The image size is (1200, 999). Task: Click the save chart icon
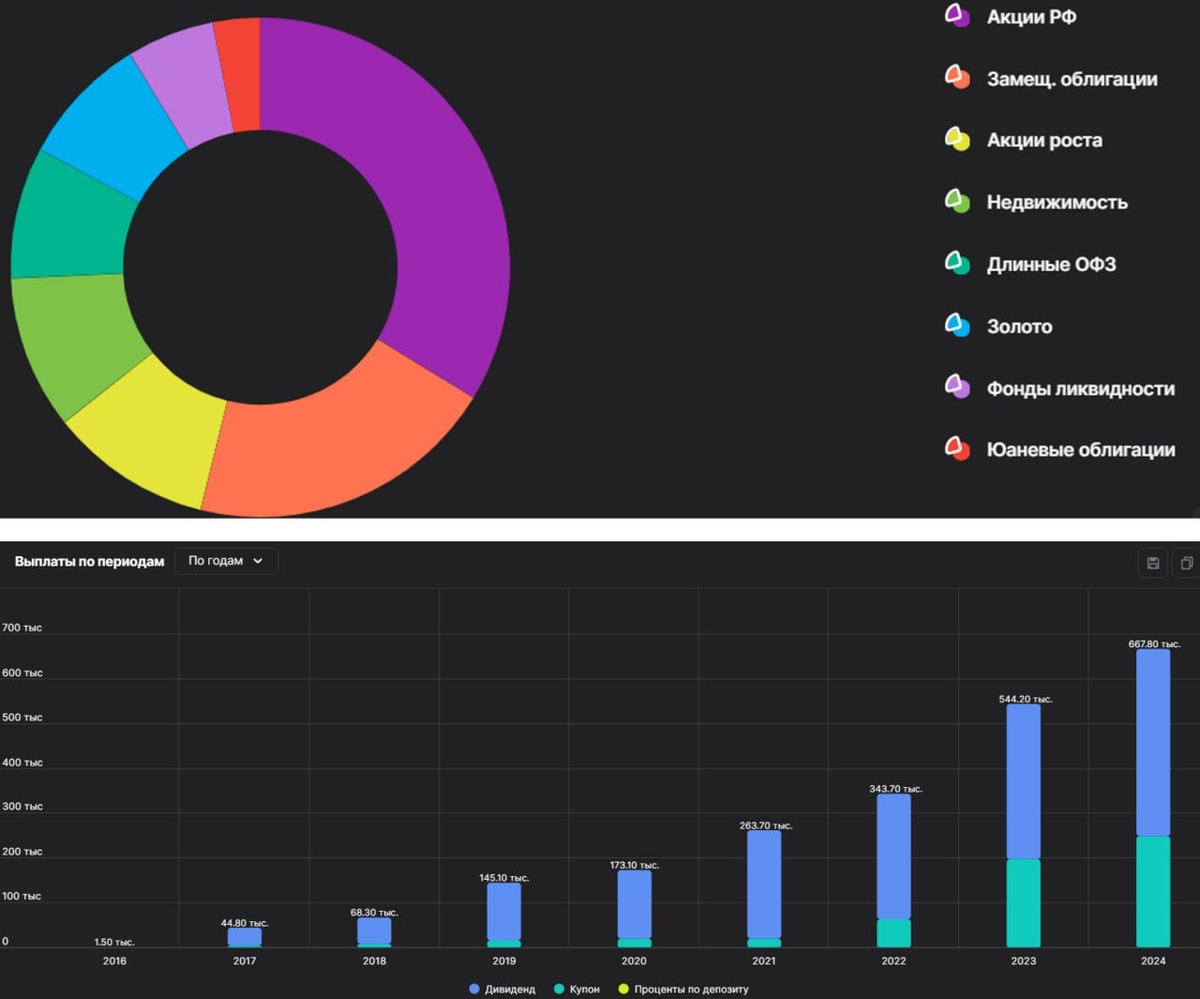(x=1152, y=563)
